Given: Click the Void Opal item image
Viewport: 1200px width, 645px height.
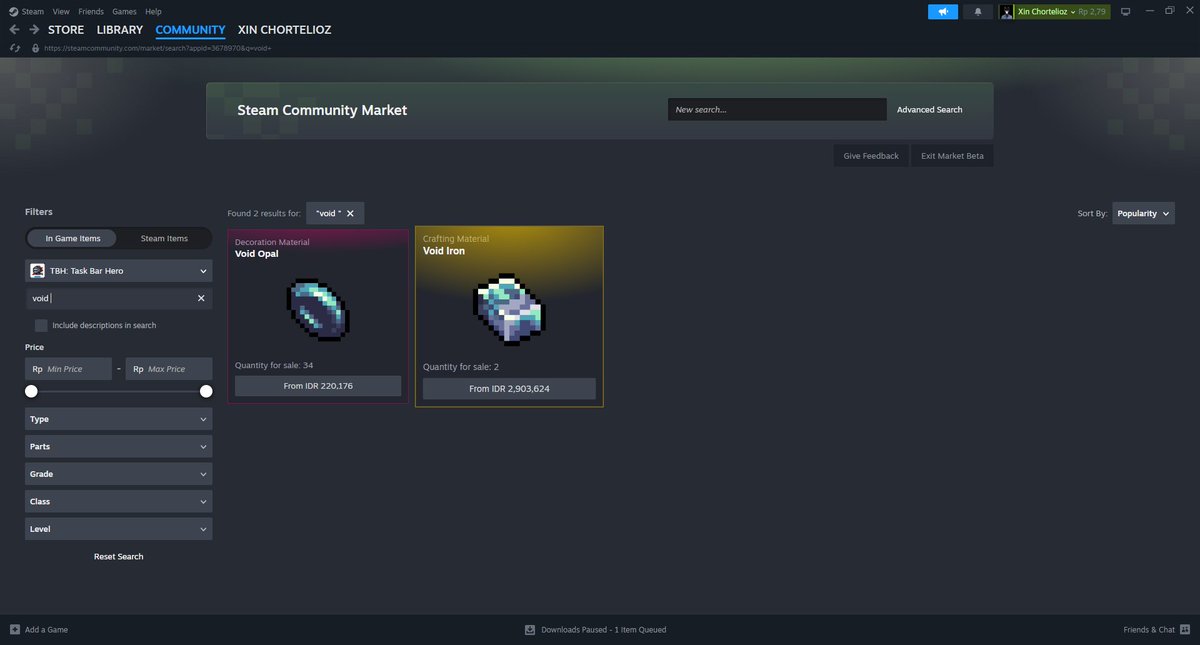Looking at the screenshot, I should tap(318, 309).
